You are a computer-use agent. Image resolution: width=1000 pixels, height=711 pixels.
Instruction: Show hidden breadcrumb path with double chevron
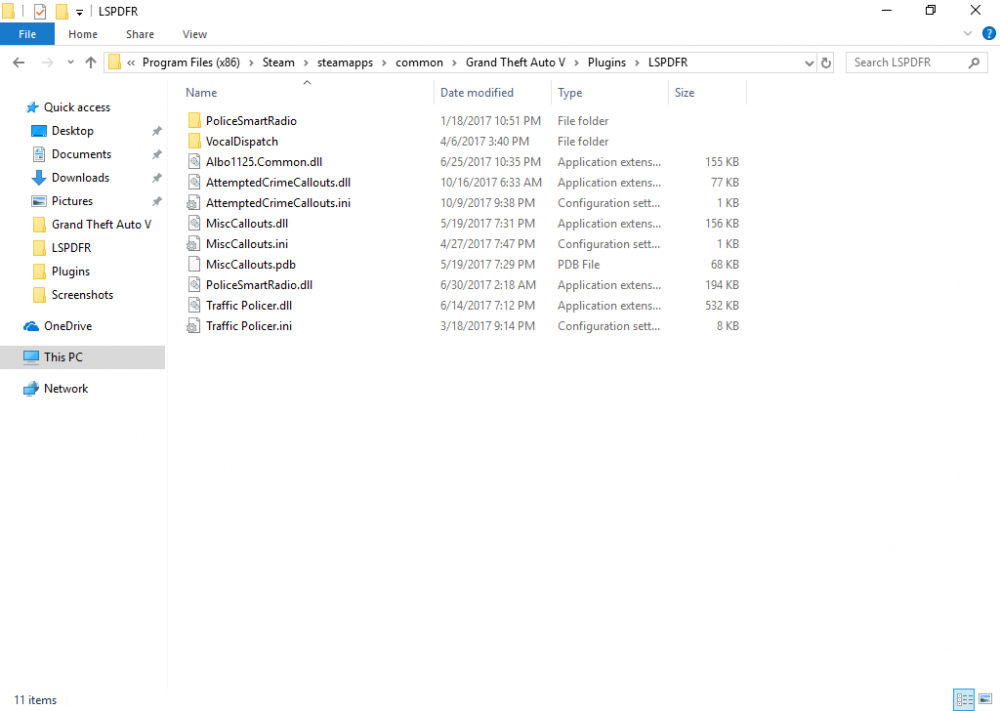tap(131, 62)
